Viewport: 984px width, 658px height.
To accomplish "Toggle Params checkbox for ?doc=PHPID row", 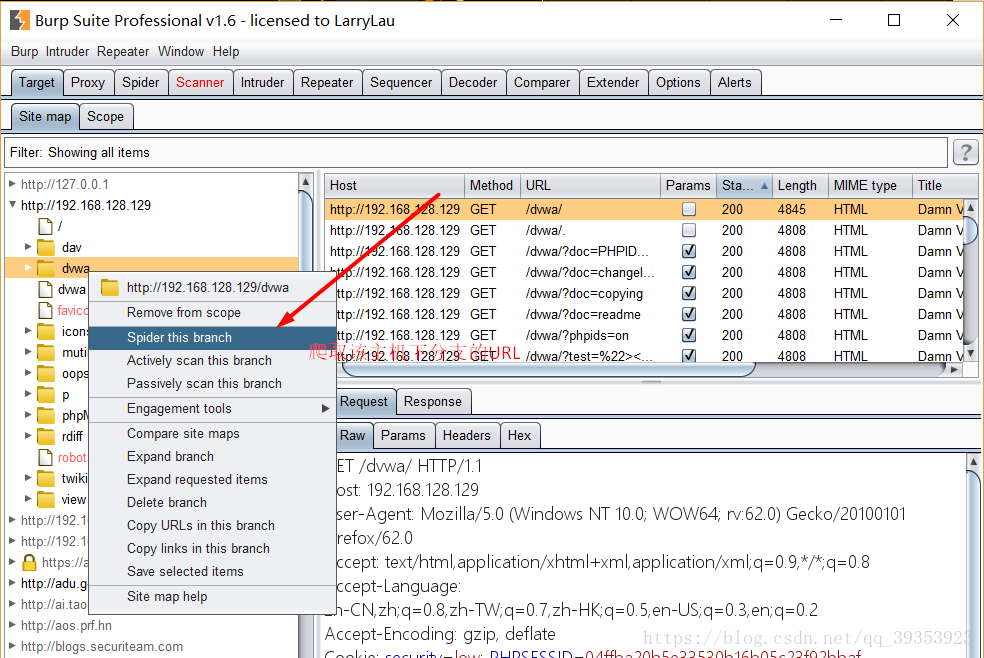I will click(688, 251).
